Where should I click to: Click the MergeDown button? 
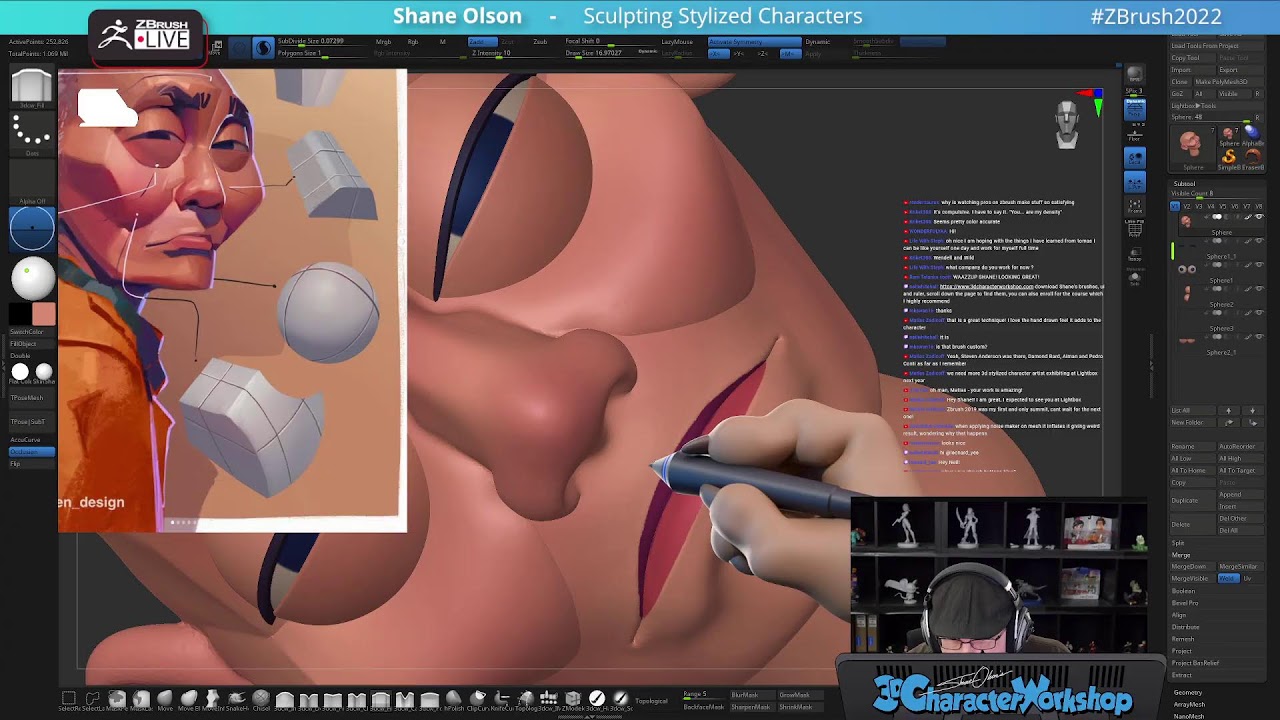point(1192,567)
